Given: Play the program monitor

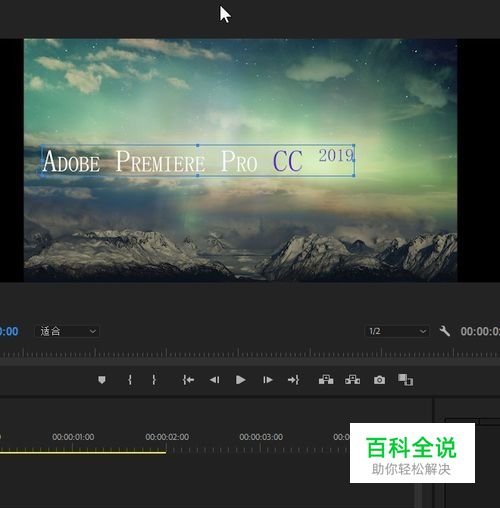Looking at the screenshot, I should pyautogui.click(x=240, y=380).
